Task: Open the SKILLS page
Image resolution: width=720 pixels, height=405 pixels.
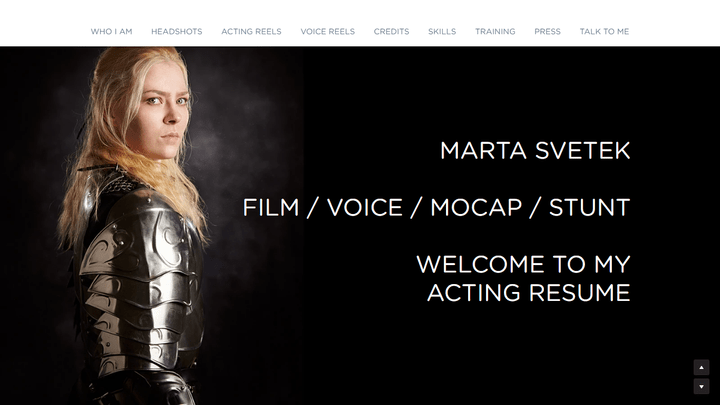Action: [x=442, y=32]
